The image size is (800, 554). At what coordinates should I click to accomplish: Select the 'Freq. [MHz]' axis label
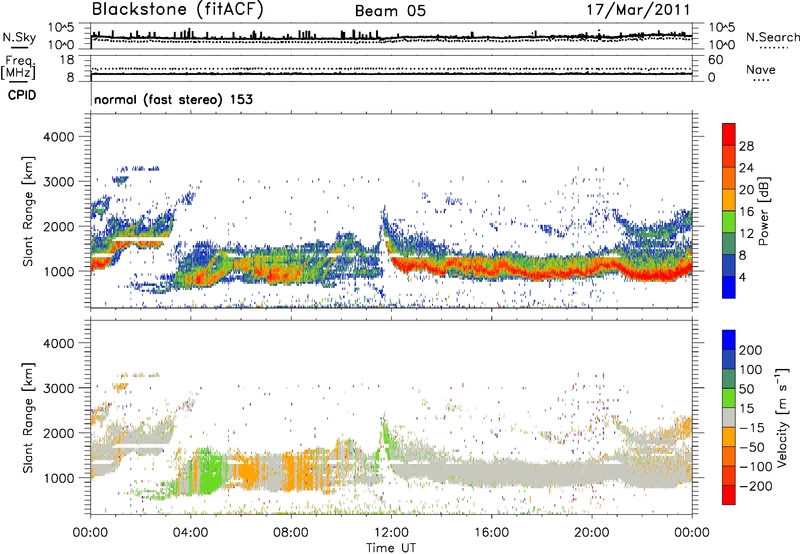pyautogui.click(x=18, y=68)
